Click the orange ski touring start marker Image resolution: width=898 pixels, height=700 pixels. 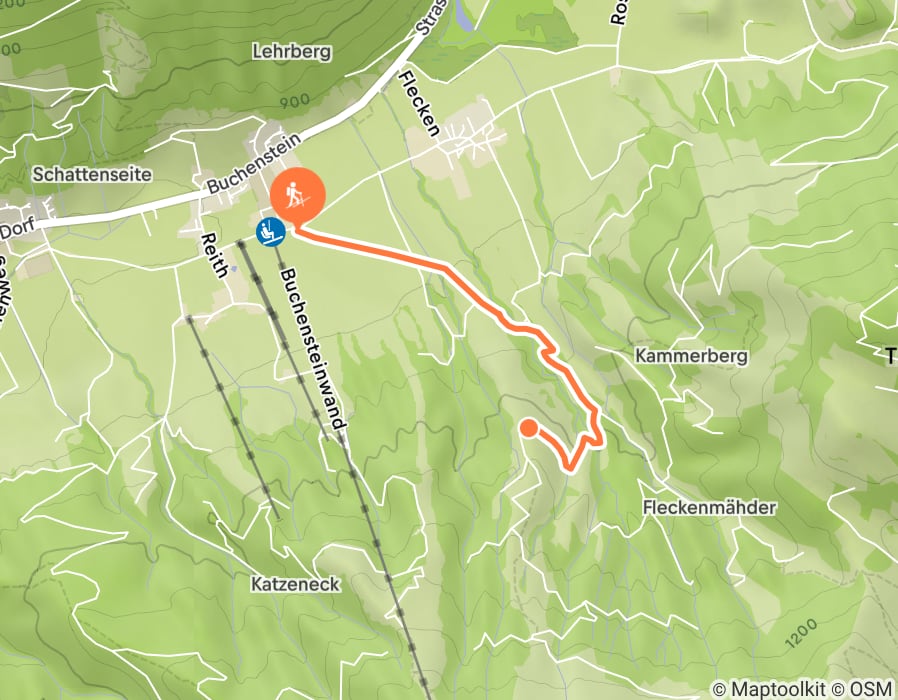coord(298,195)
